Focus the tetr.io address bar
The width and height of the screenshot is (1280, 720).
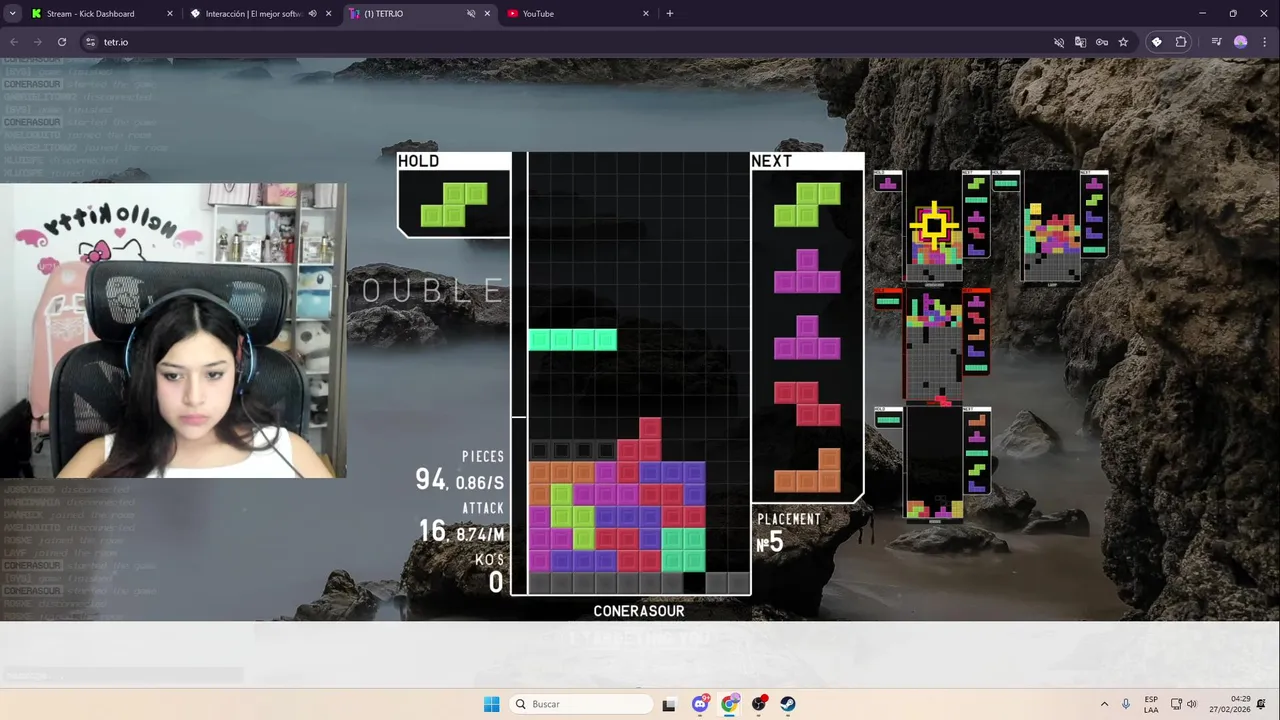click(x=570, y=42)
